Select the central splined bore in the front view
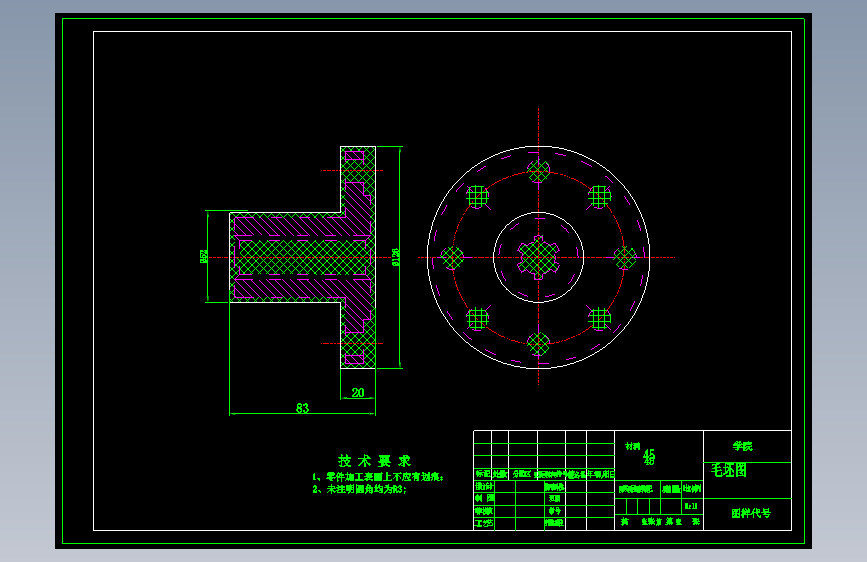 538,257
